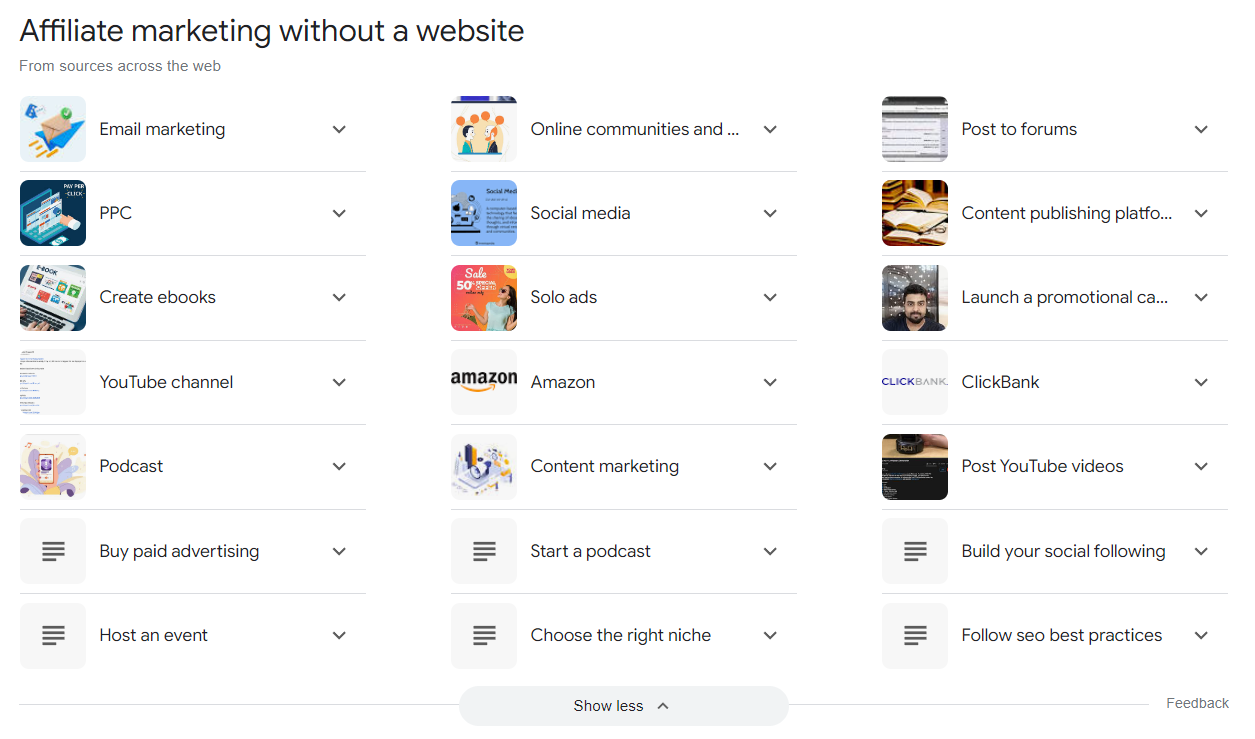Collapse the list with Show less
This screenshot has width=1255, height=739.
tap(624, 706)
